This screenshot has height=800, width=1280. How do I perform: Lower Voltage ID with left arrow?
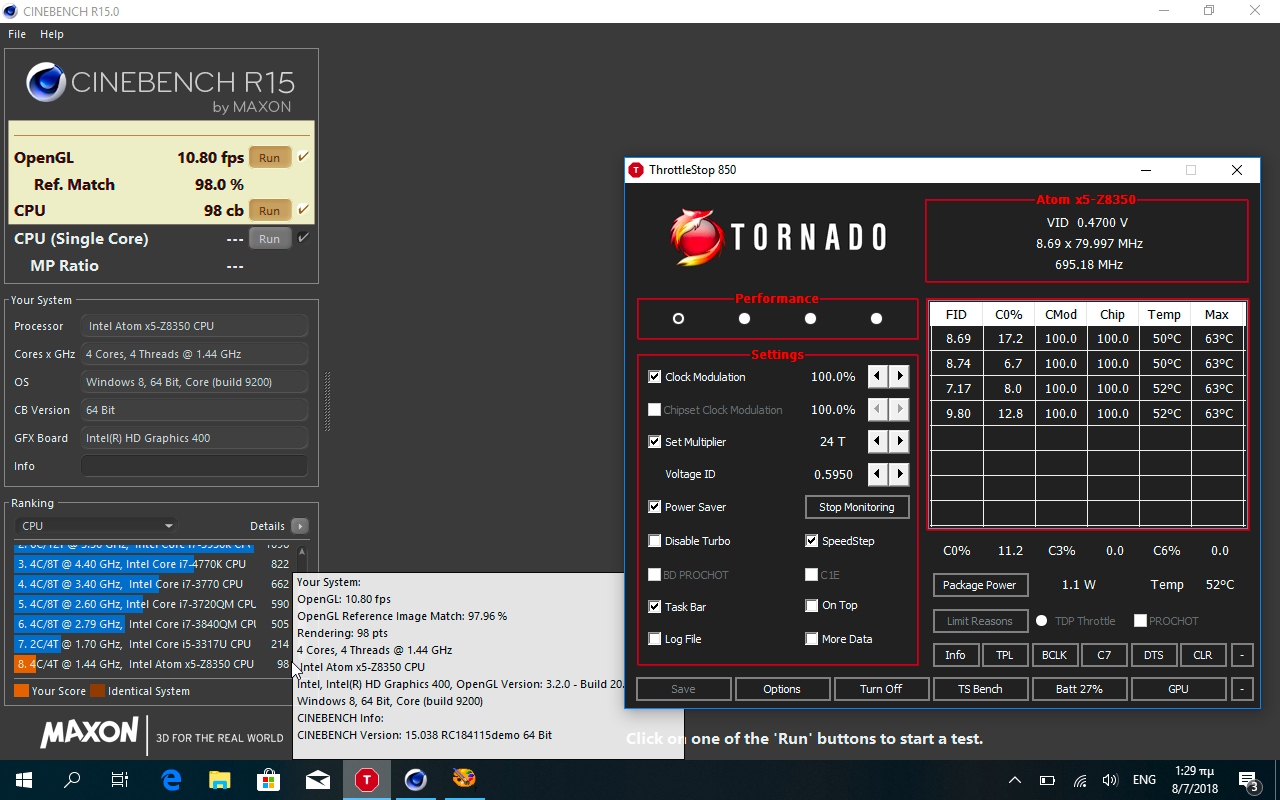(x=877, y=474)
